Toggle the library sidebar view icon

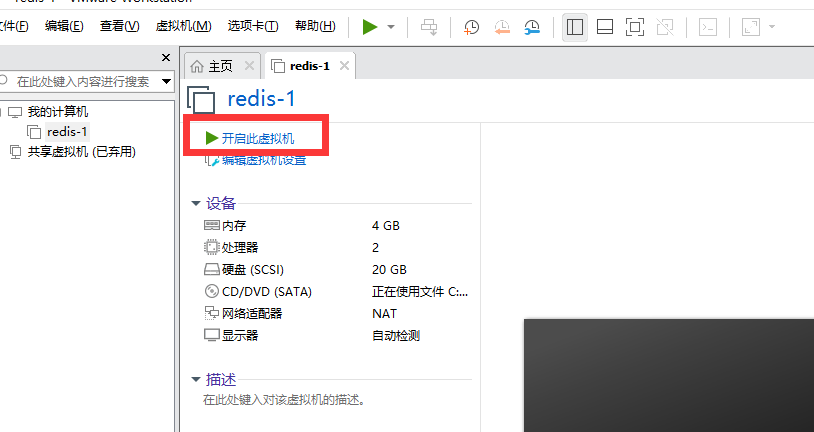pyautogui.click(x=575, y=27)
